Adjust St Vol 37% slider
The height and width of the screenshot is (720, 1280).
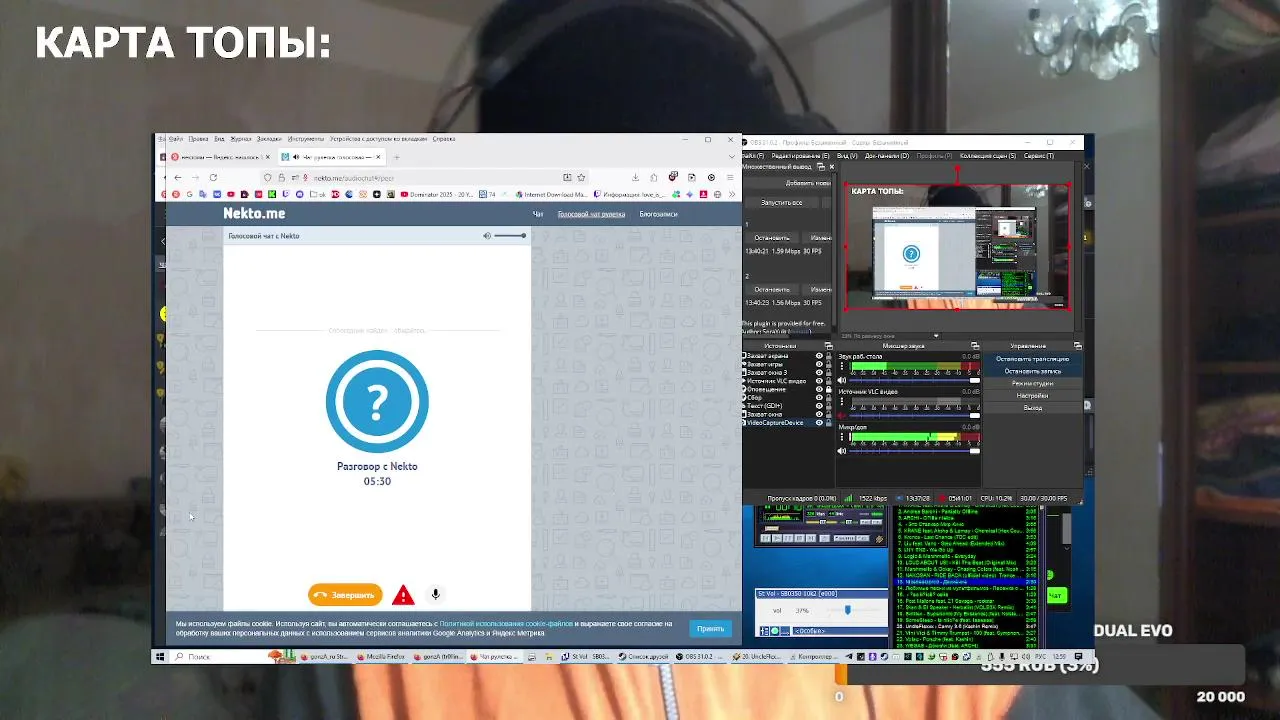pos(848,610)
